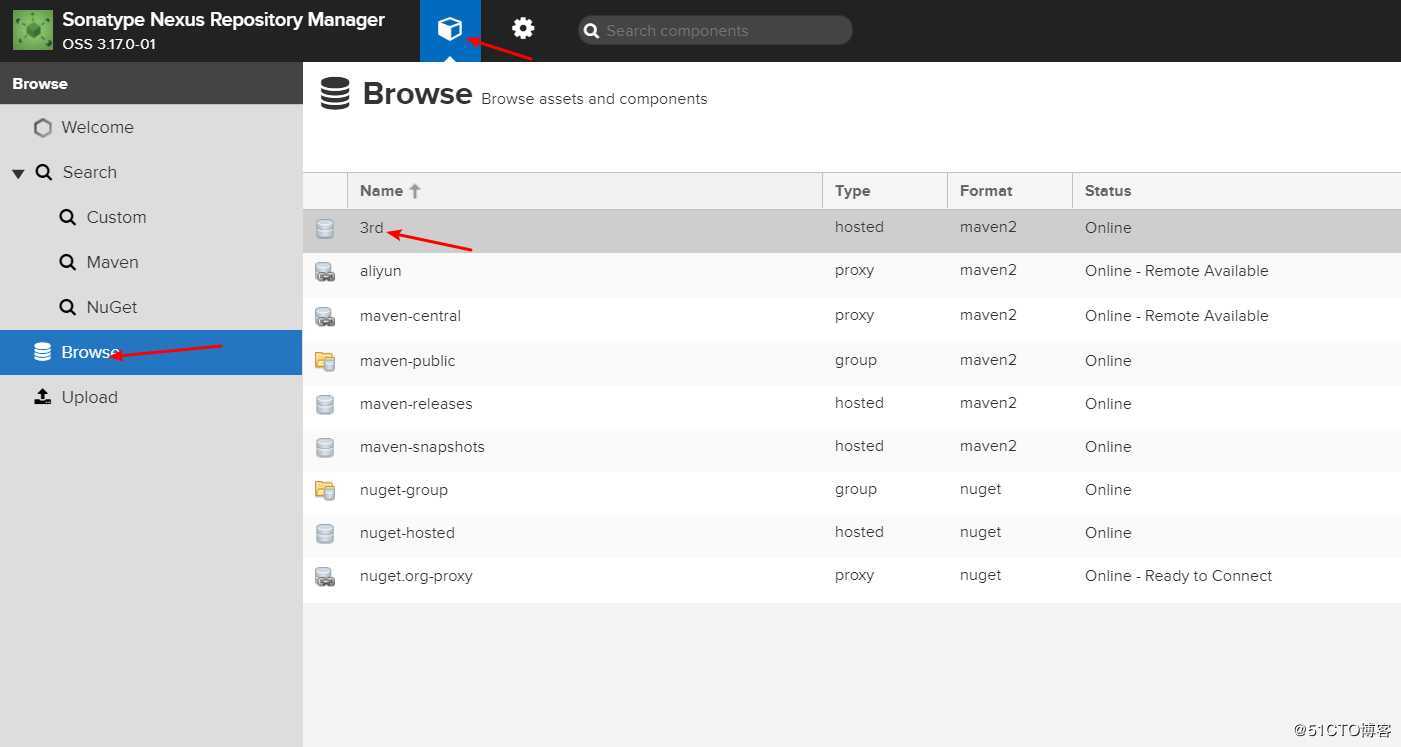Click the search magnifier icon in header
The image size is (1401, 747).
[592, 31]
